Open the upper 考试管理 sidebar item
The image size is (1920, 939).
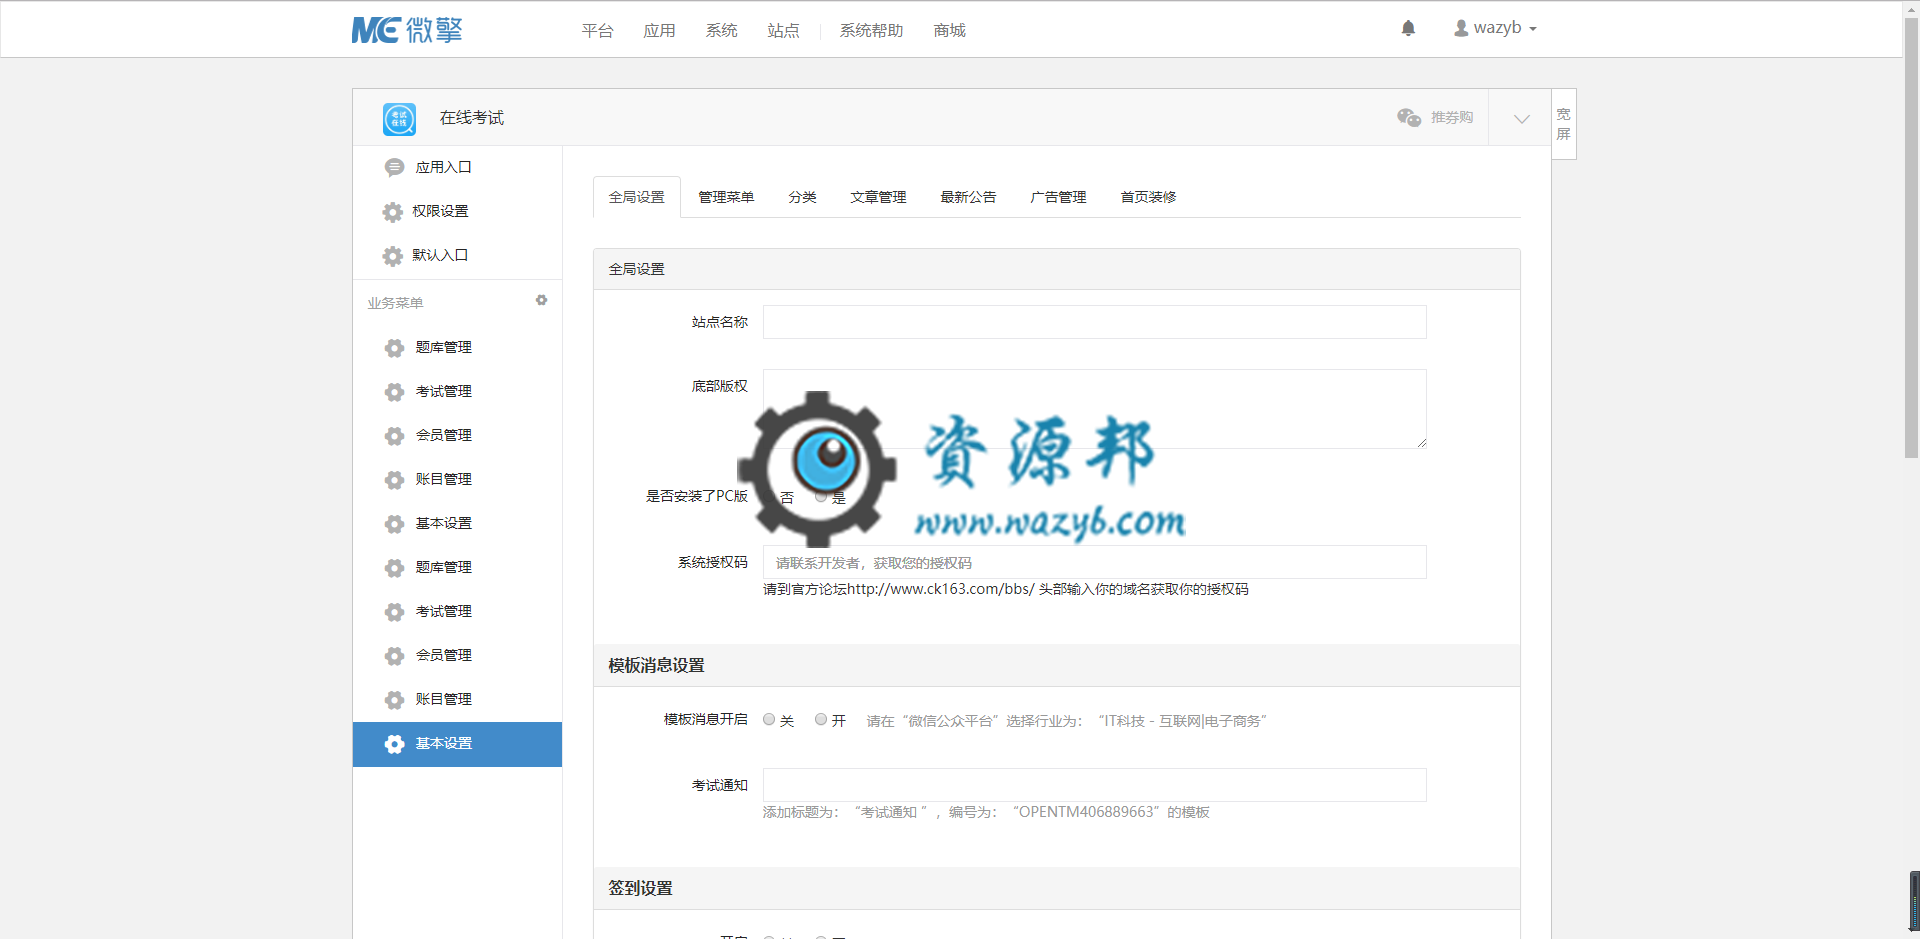pyautogui.click(x=458, y=391)
